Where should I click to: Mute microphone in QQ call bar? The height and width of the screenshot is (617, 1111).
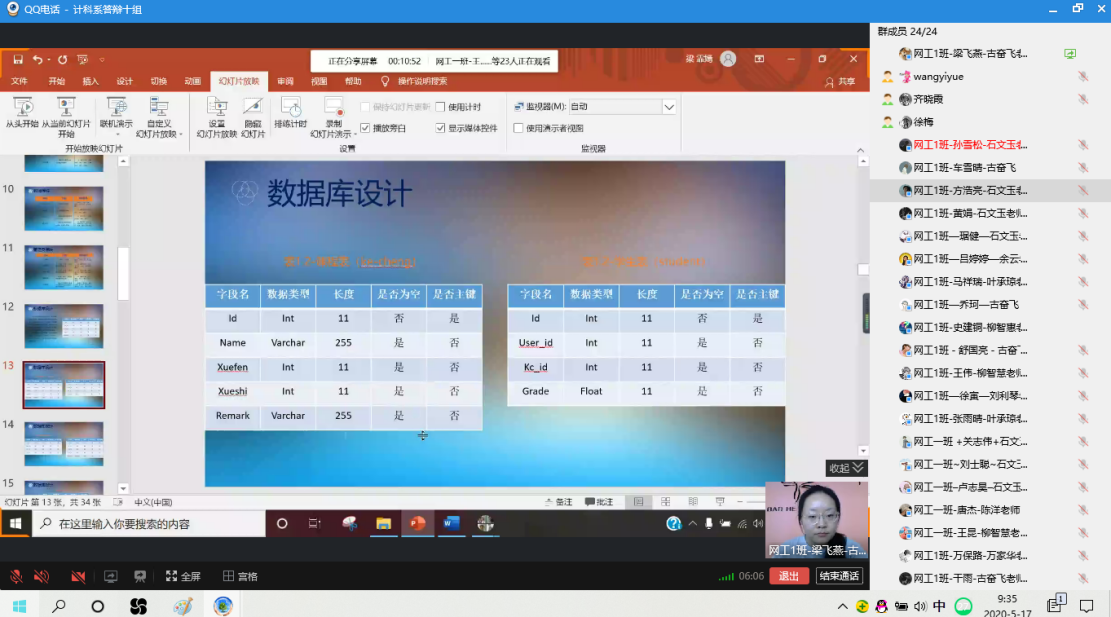(x=16, y=576)
